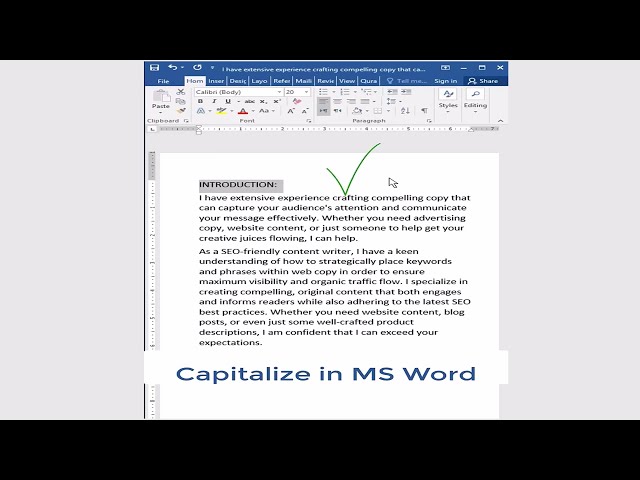640x480 pixels.
Task: Click the Tell me search box
Action: coord(407,81)
